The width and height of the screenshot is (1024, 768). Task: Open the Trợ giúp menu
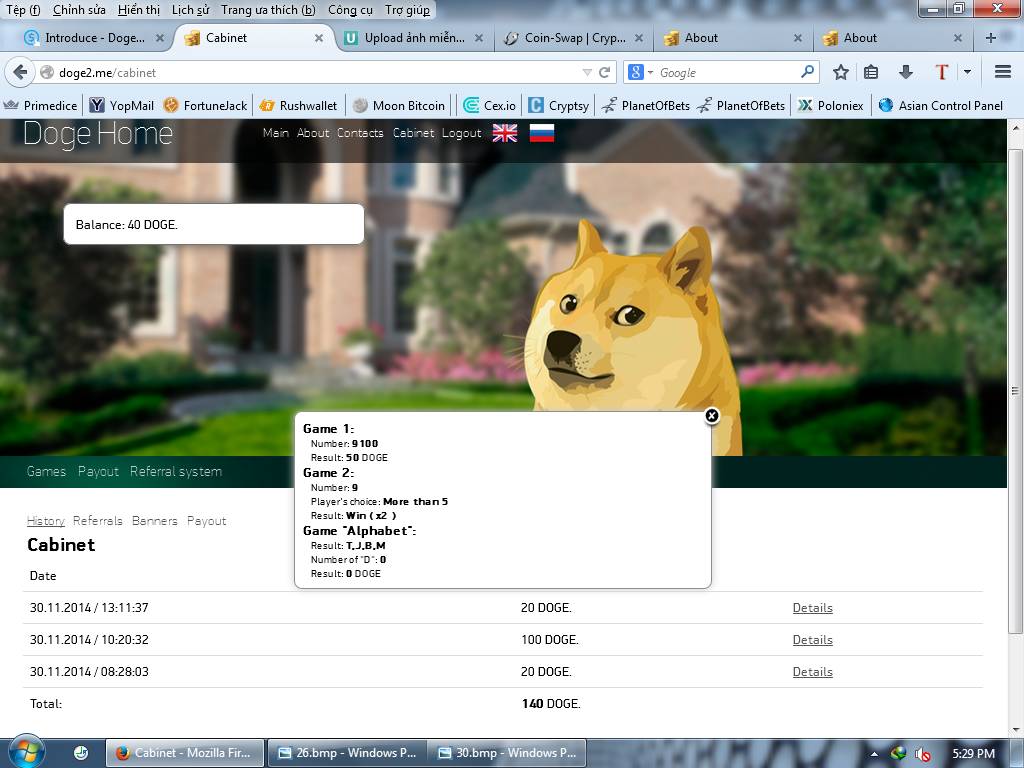pos(408,10)
